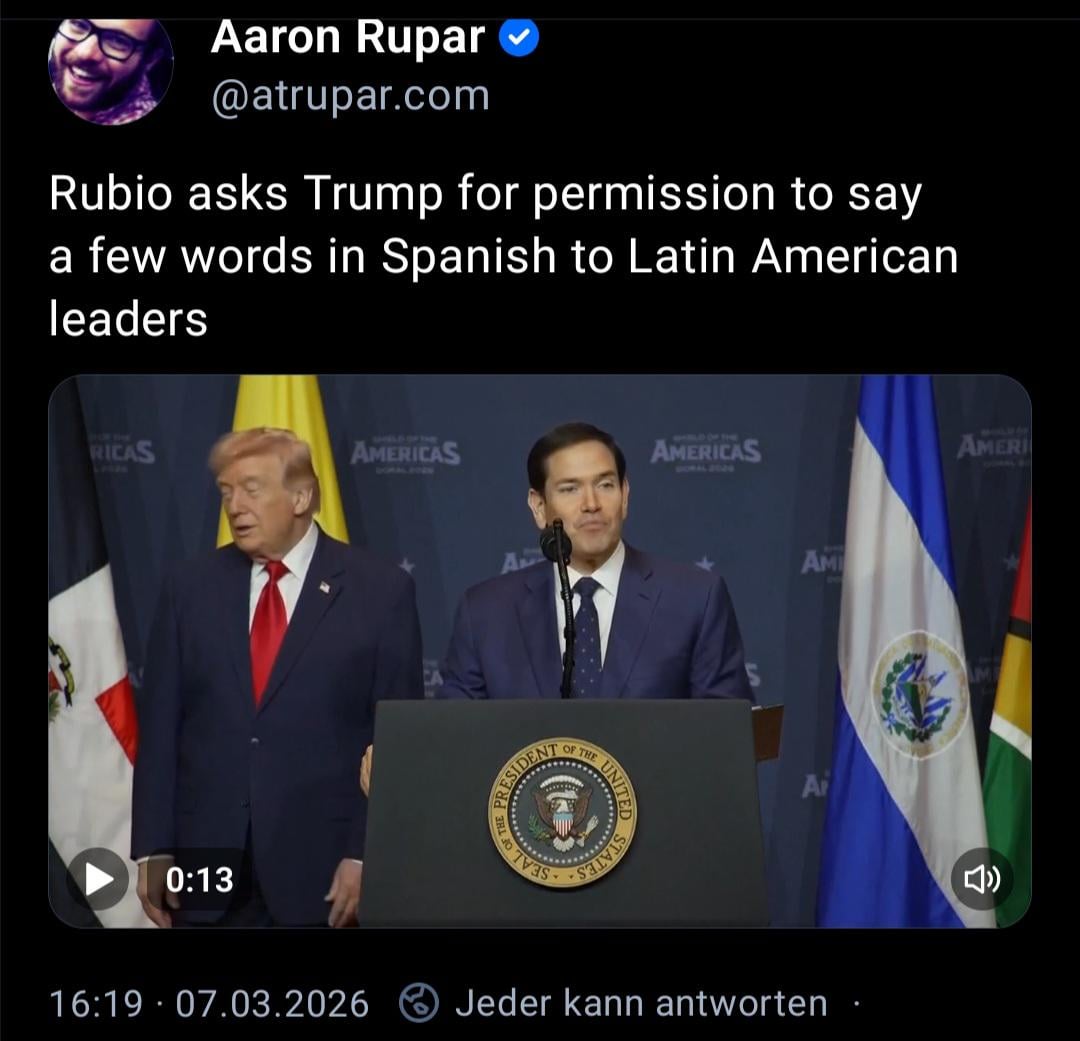Screen dimensions: 1080x1041
Task: Click the 16:19 post time
Action: click(x=96, y=1003)
